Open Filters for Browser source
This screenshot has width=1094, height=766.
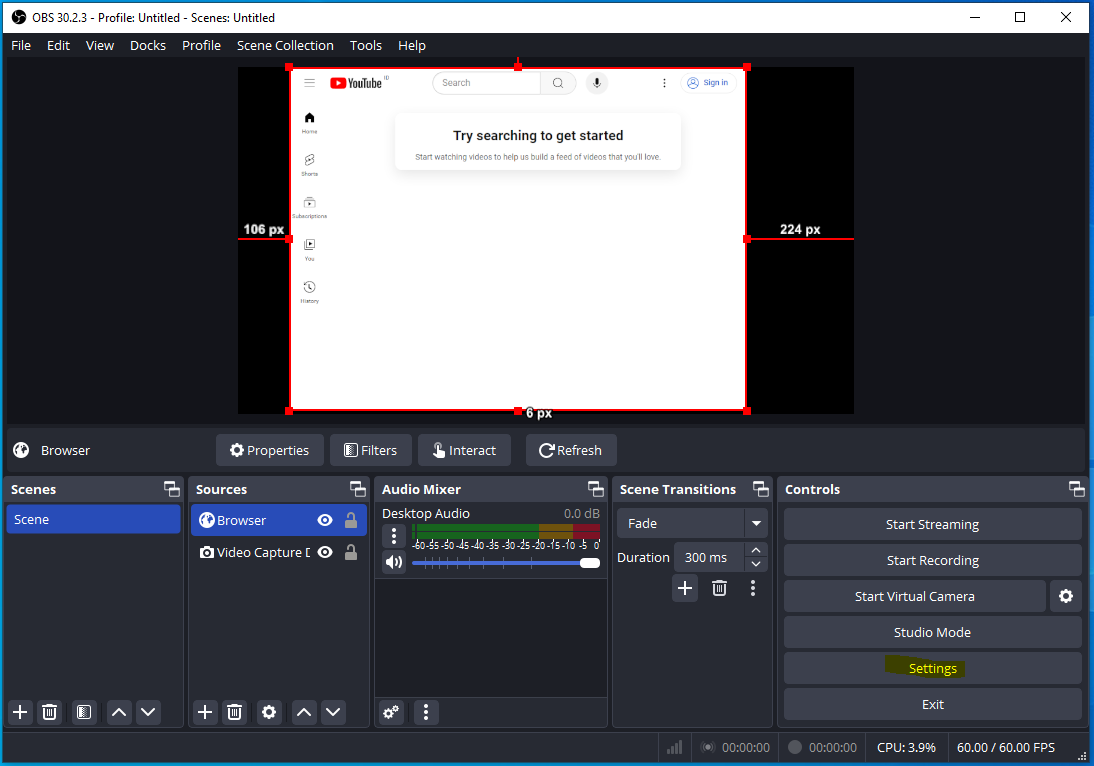click(370, 451)
